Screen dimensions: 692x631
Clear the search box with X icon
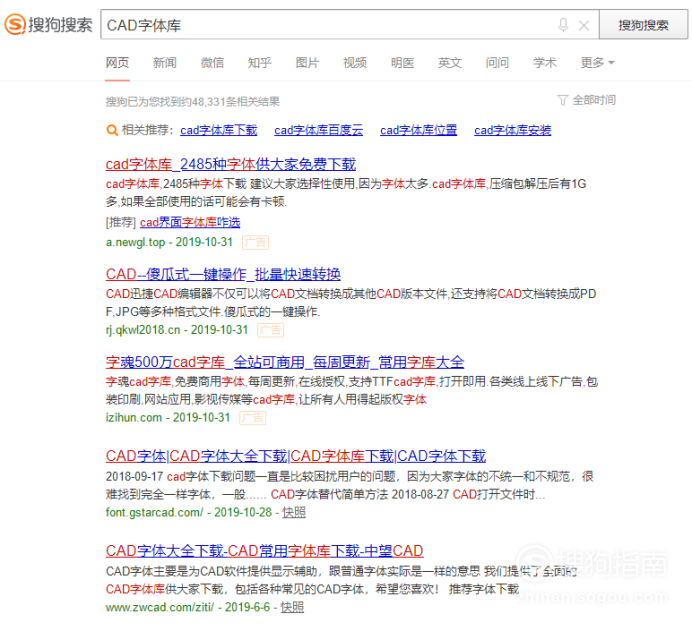(584, 26)
